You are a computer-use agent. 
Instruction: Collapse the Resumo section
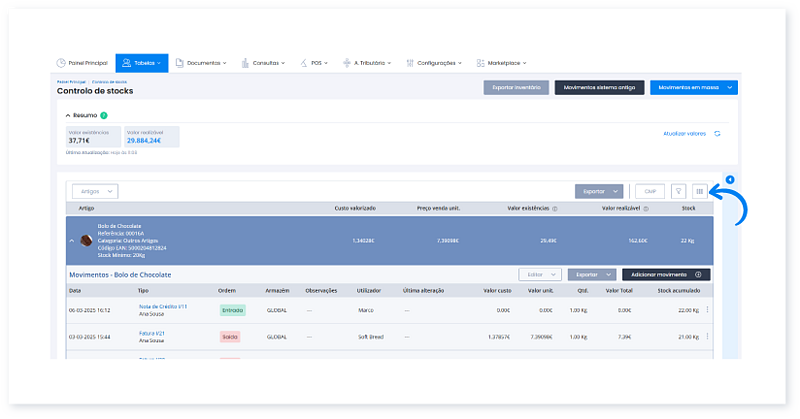tap(68, 115)
